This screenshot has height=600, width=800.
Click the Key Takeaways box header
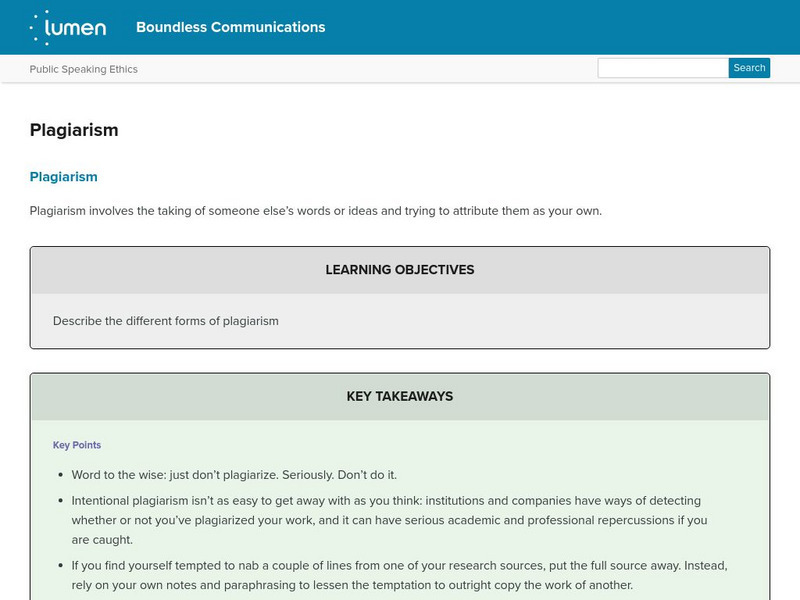coord(400,396)
